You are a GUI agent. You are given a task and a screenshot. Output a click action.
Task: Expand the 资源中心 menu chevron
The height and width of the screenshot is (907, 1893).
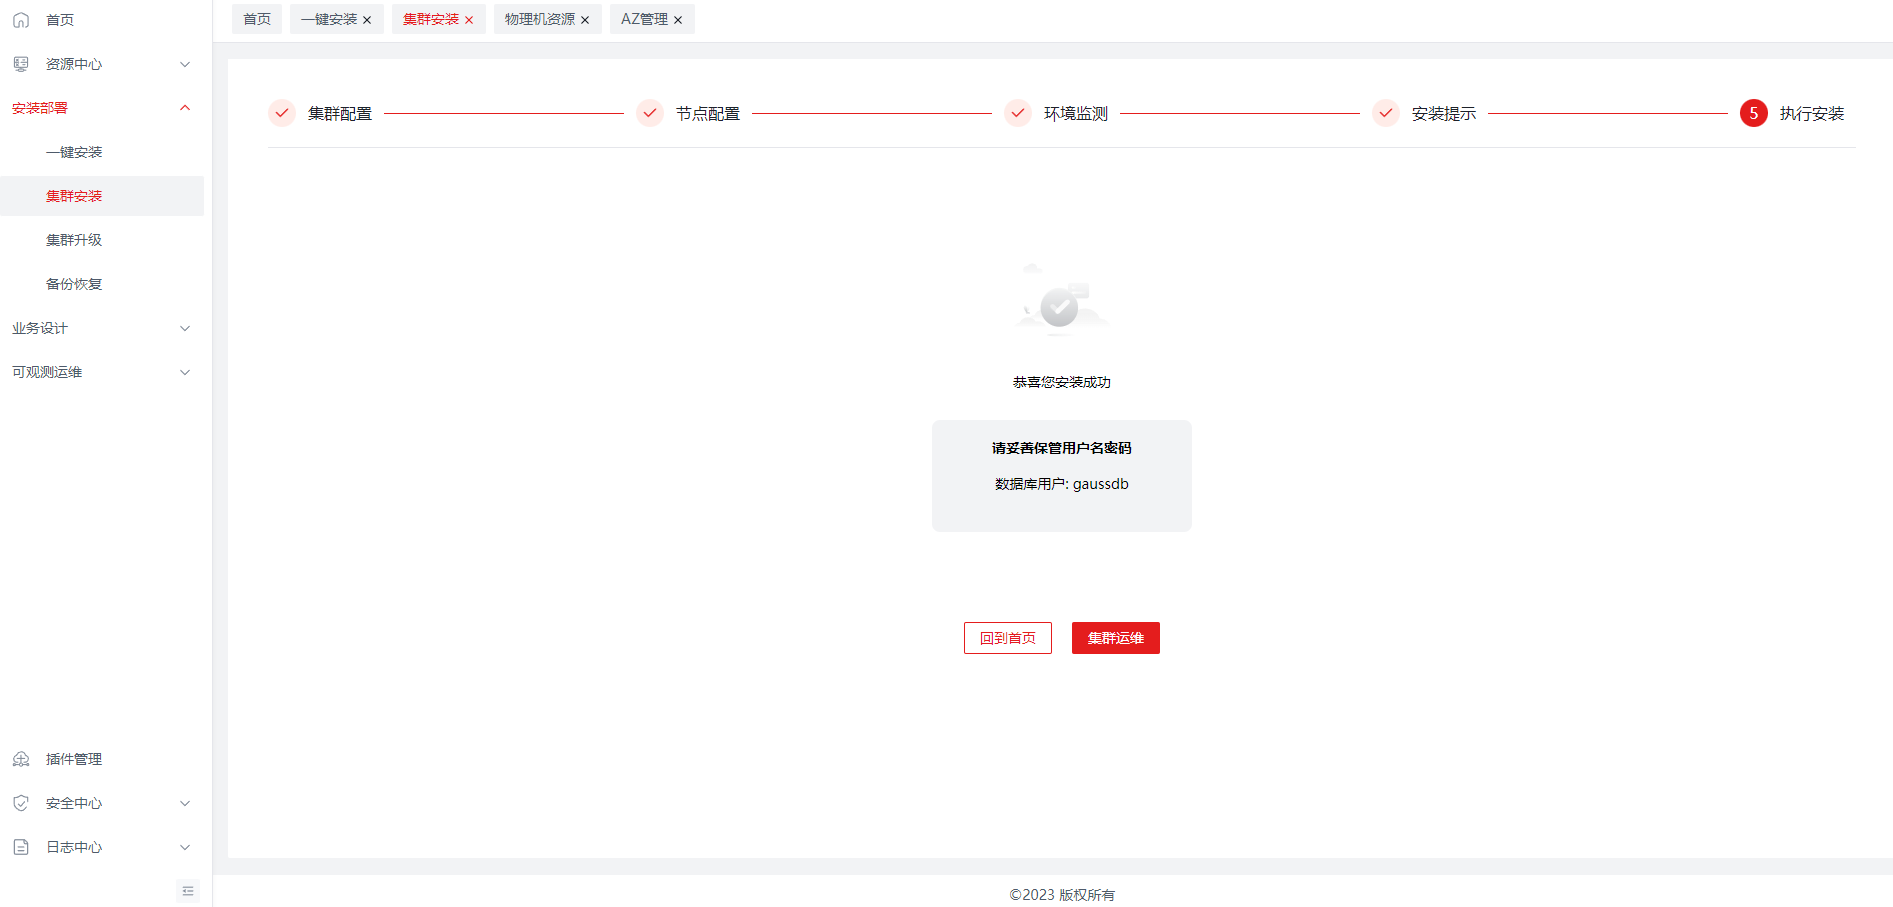[185, 64]
